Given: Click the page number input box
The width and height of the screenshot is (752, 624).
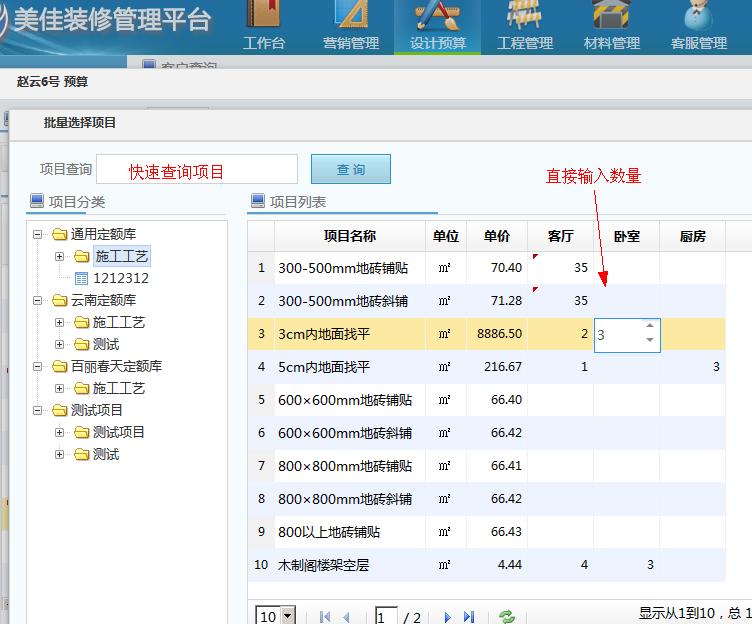Looking at the screenshot, I should tap(386, 616).
